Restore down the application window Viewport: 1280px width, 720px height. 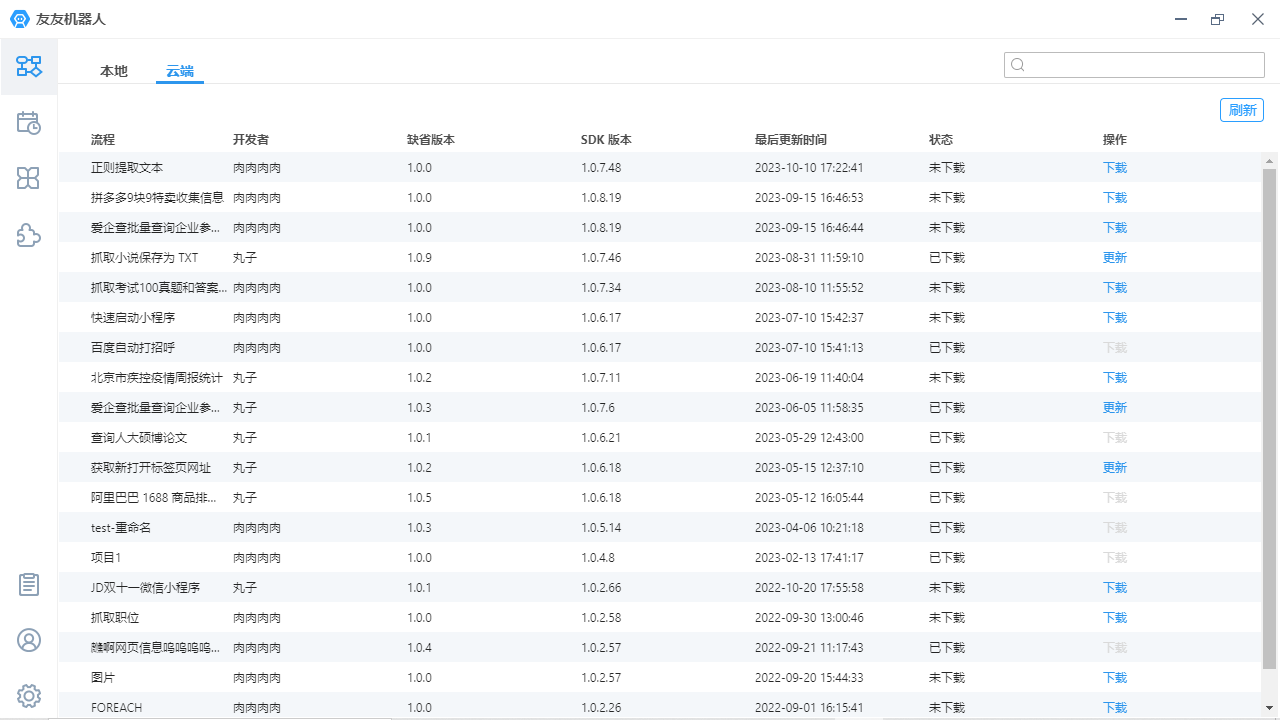[x=1217, y=19]
